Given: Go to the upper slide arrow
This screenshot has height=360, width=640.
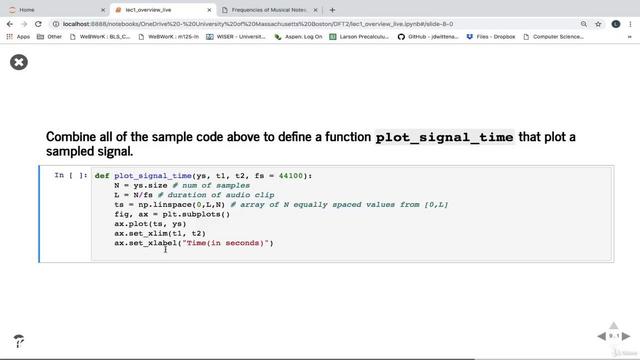Looking at the screenshot, I should 613,325.
